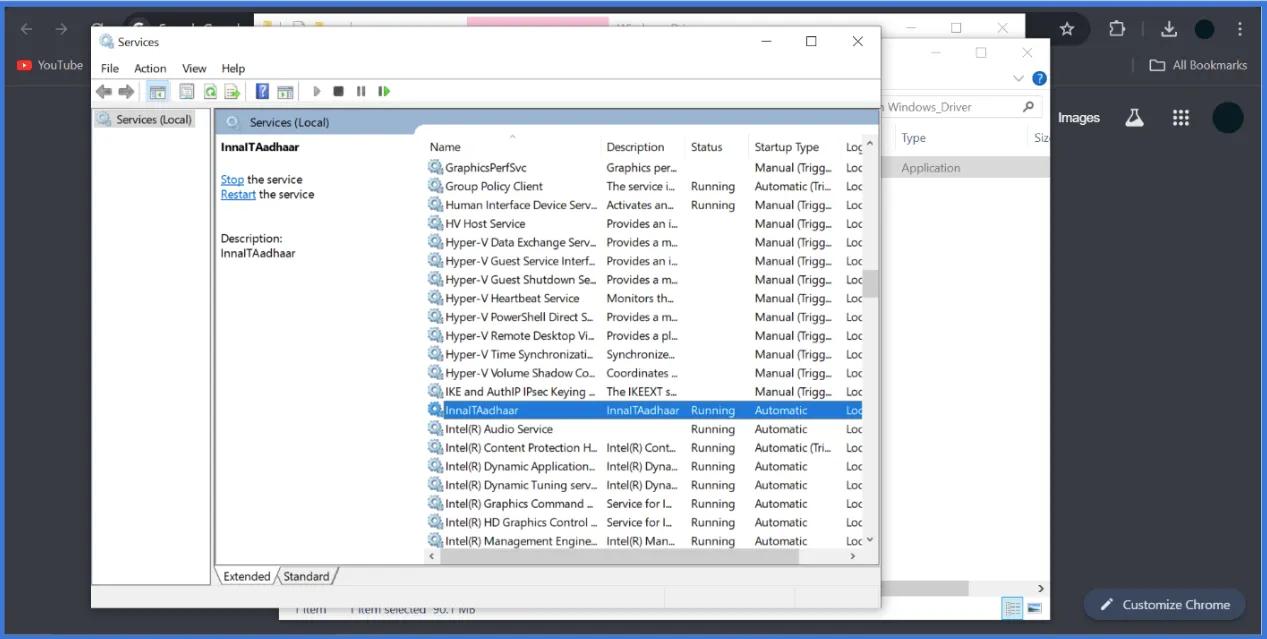Select Intel(R) Content Protection service row

click(644, 448)
